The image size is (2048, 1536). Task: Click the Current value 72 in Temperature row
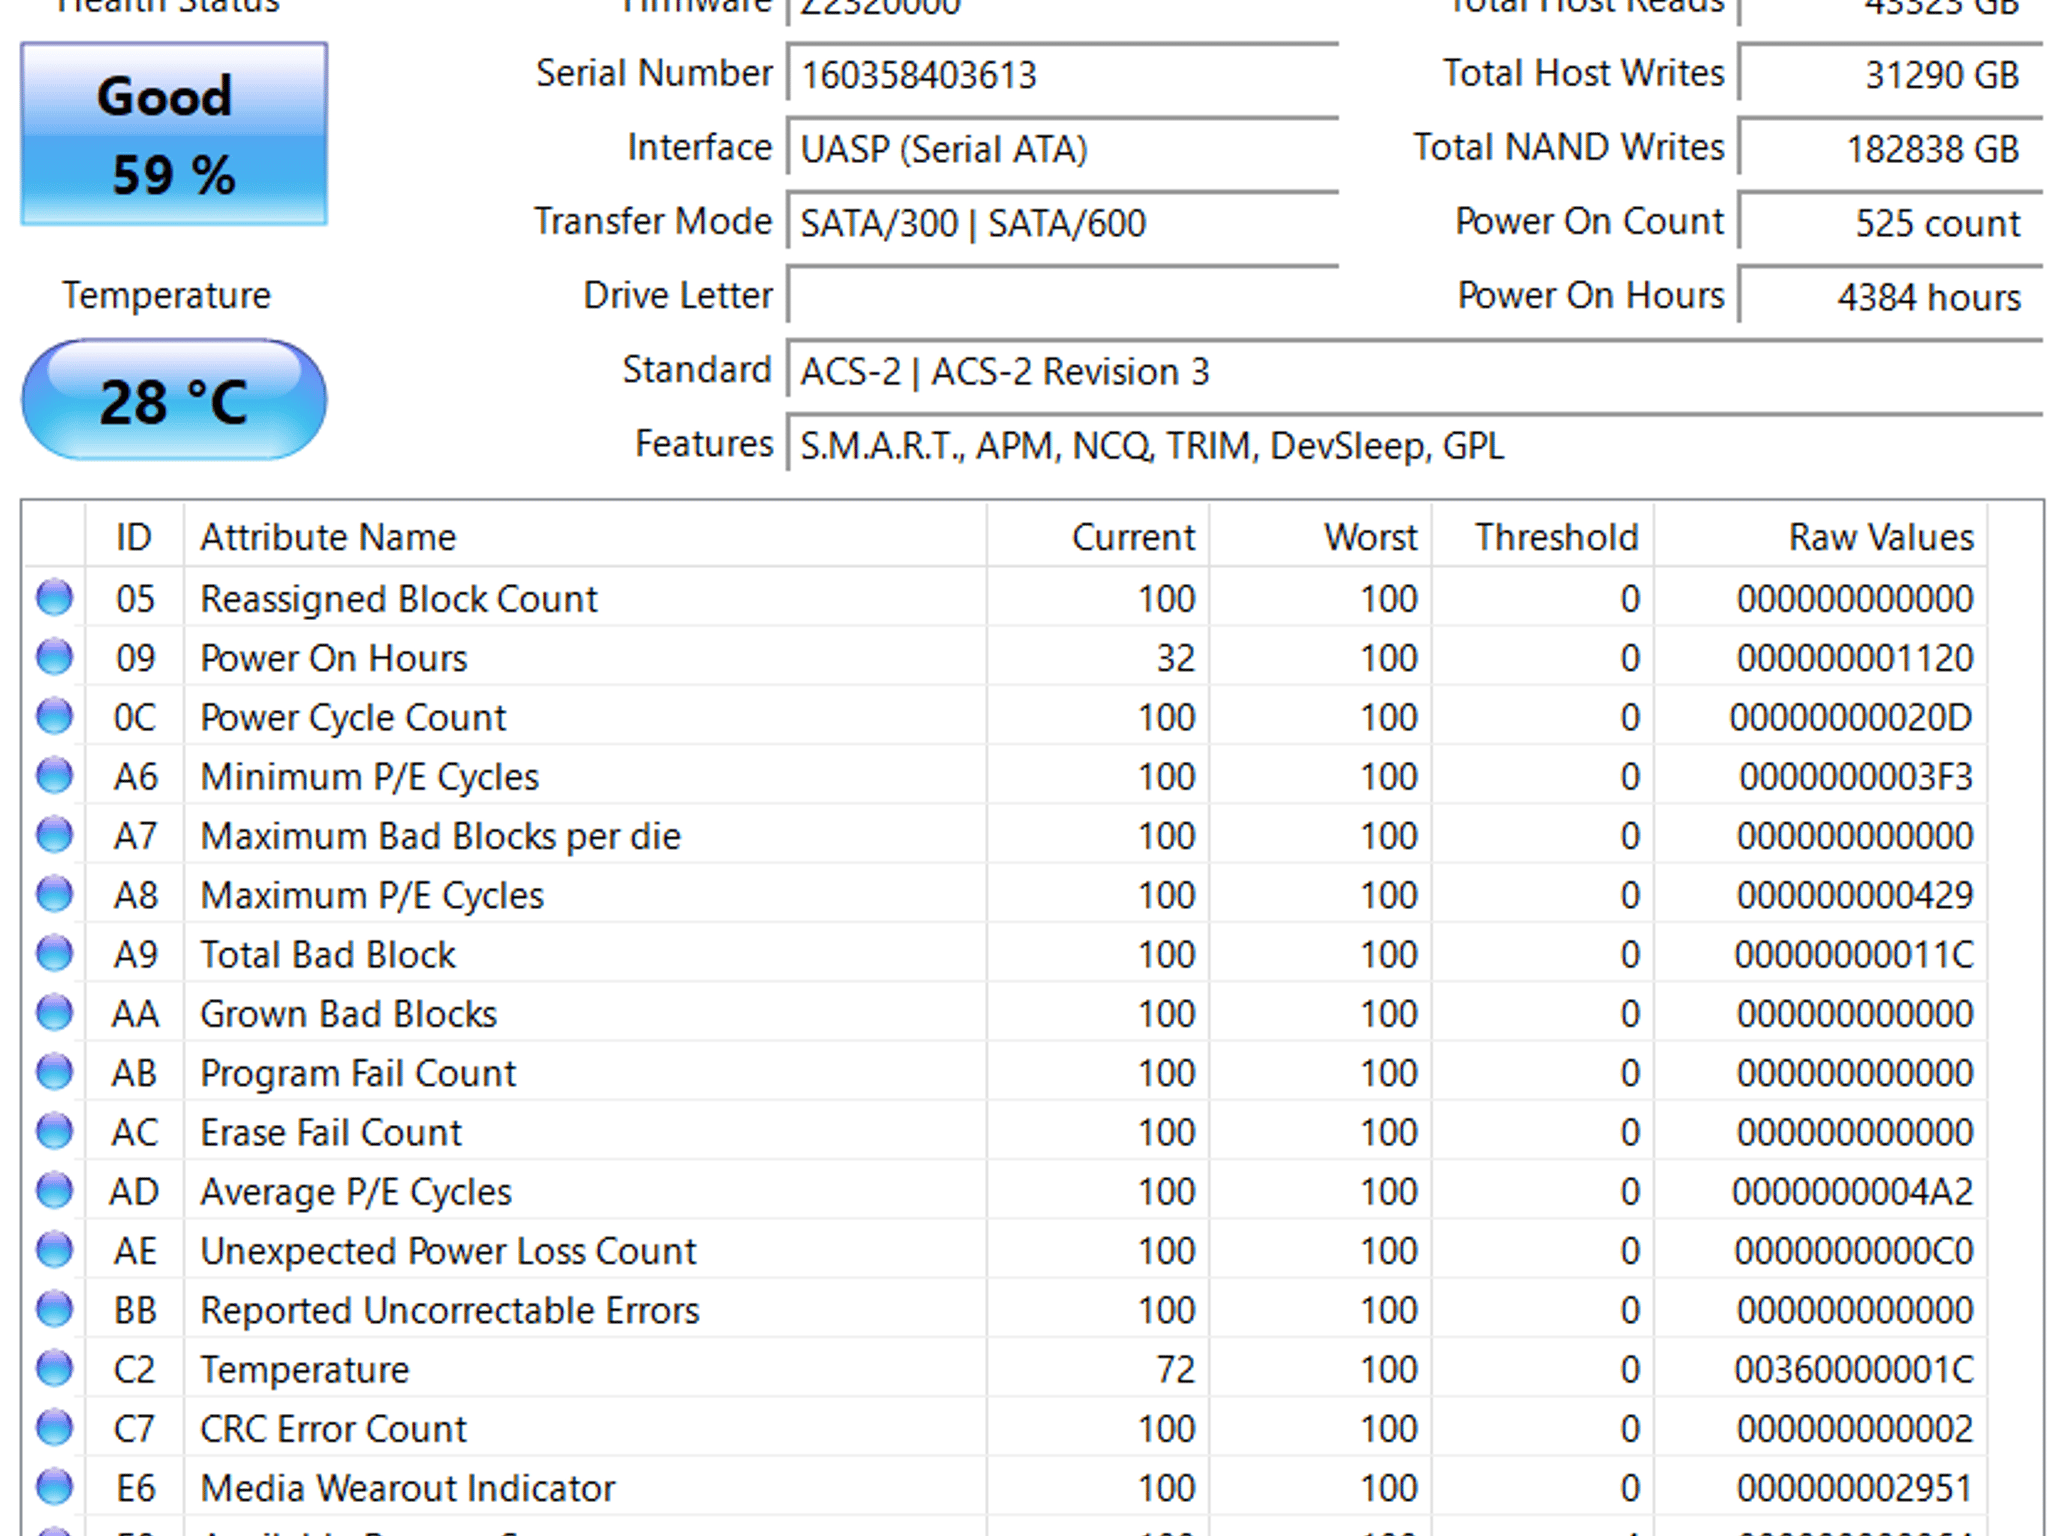1174,1368
